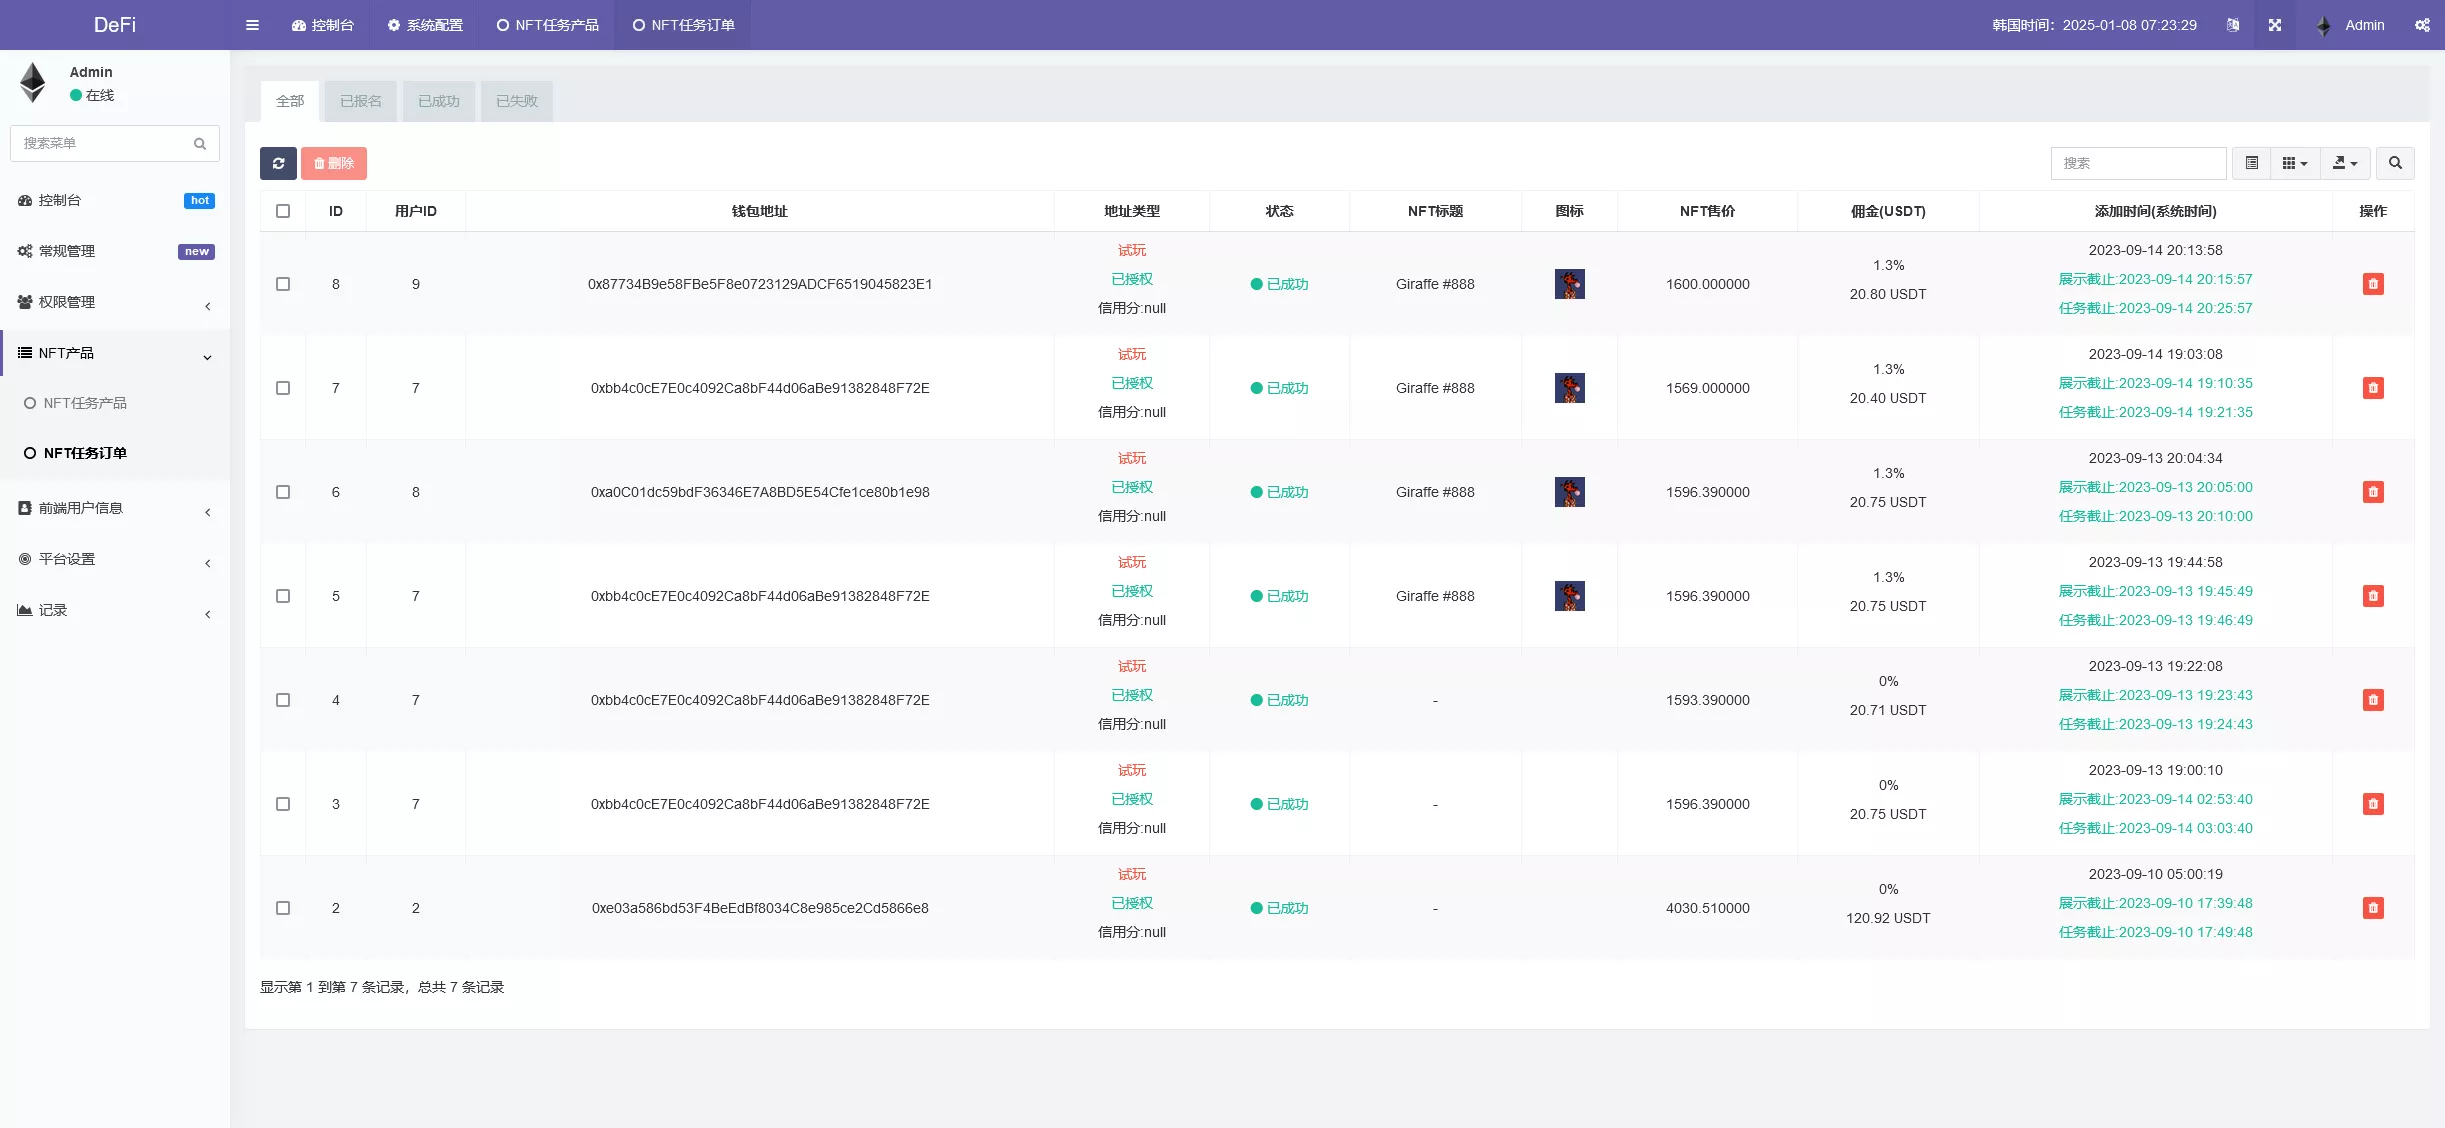Click the table 搜索 input field
Image resolution: width=2445 pixels, height=1128 pixels.
pos(2138,163)
